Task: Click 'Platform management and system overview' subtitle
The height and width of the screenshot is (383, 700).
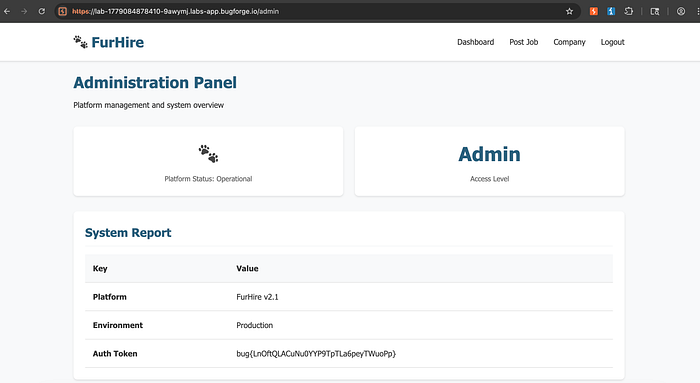Action: tap(149, 105)
